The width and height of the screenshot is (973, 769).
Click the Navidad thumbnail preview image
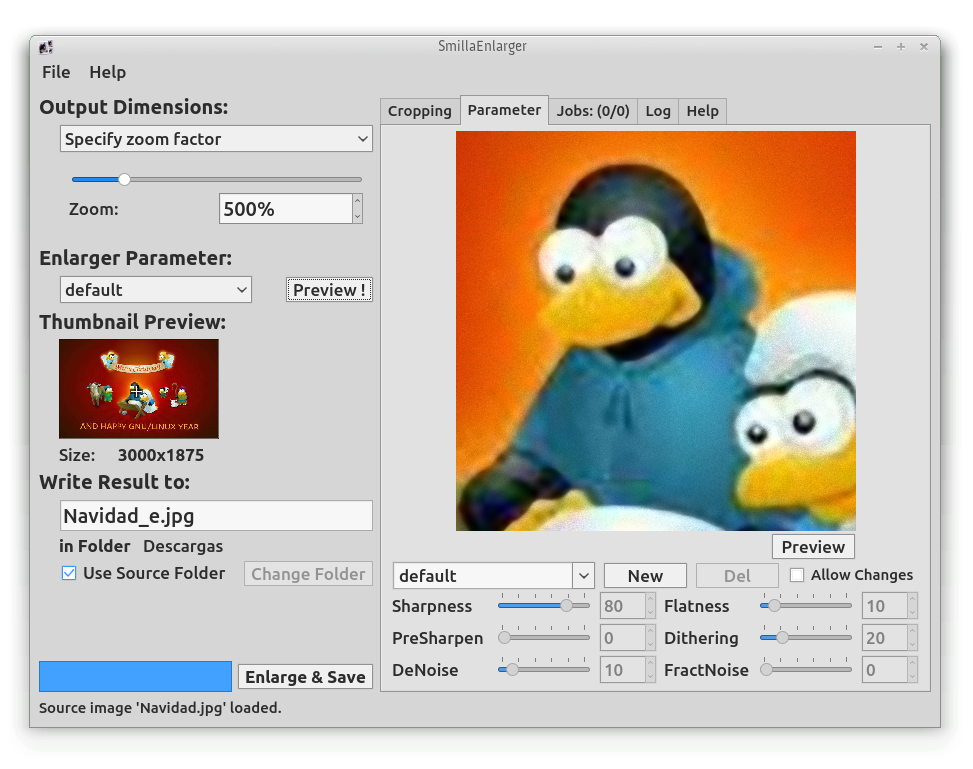tap(139, 388)
